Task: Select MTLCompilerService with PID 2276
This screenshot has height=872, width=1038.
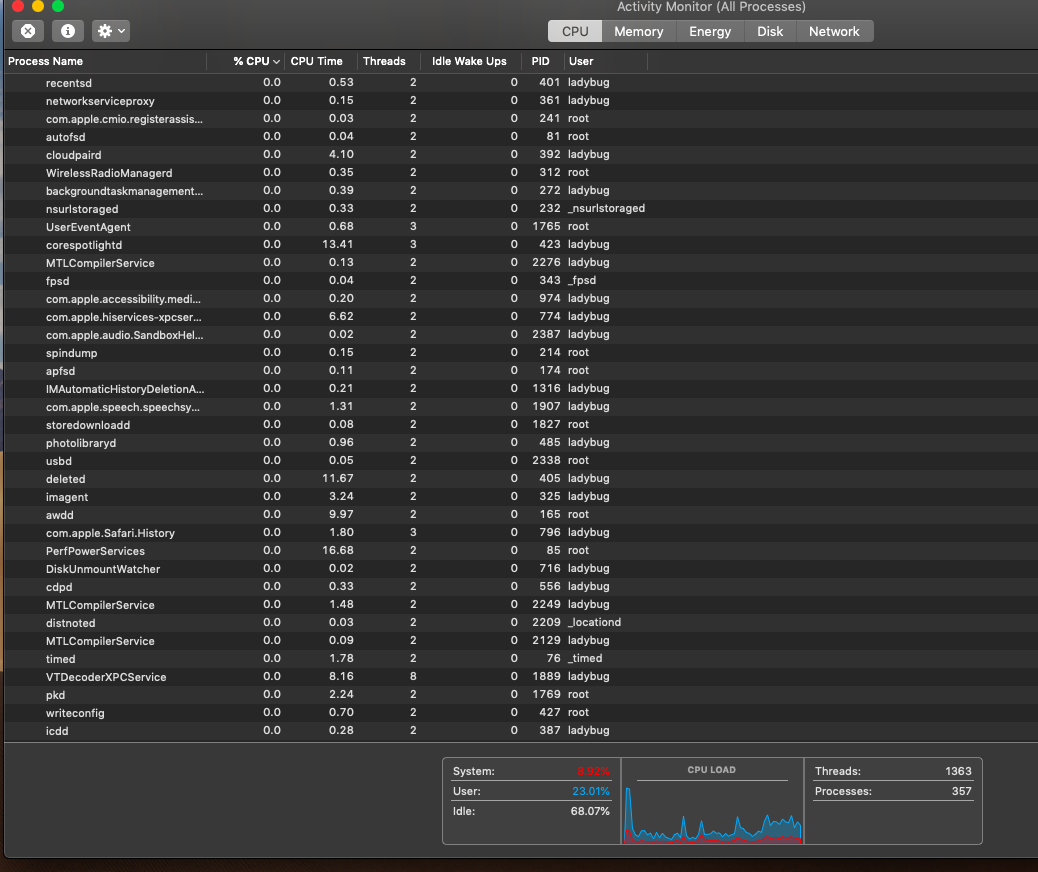Action: pyautogui.click(x=521, y=263)
